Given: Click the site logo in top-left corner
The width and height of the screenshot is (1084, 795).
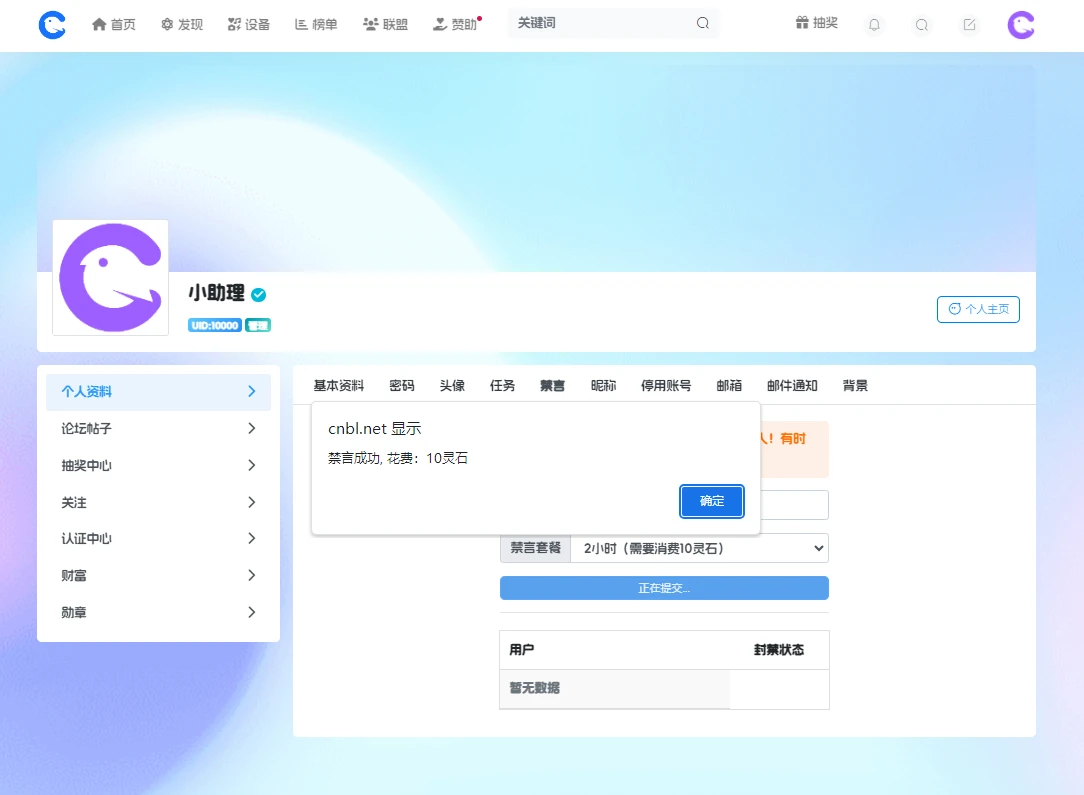Looking at the screenshot, I should [52, 25].
